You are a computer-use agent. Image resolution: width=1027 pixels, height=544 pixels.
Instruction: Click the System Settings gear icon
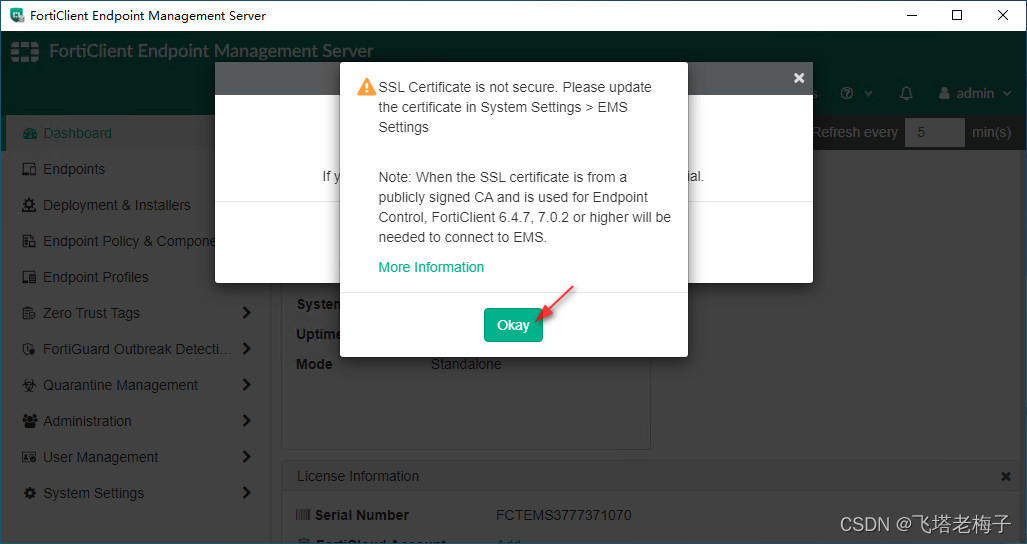[29, 494]
